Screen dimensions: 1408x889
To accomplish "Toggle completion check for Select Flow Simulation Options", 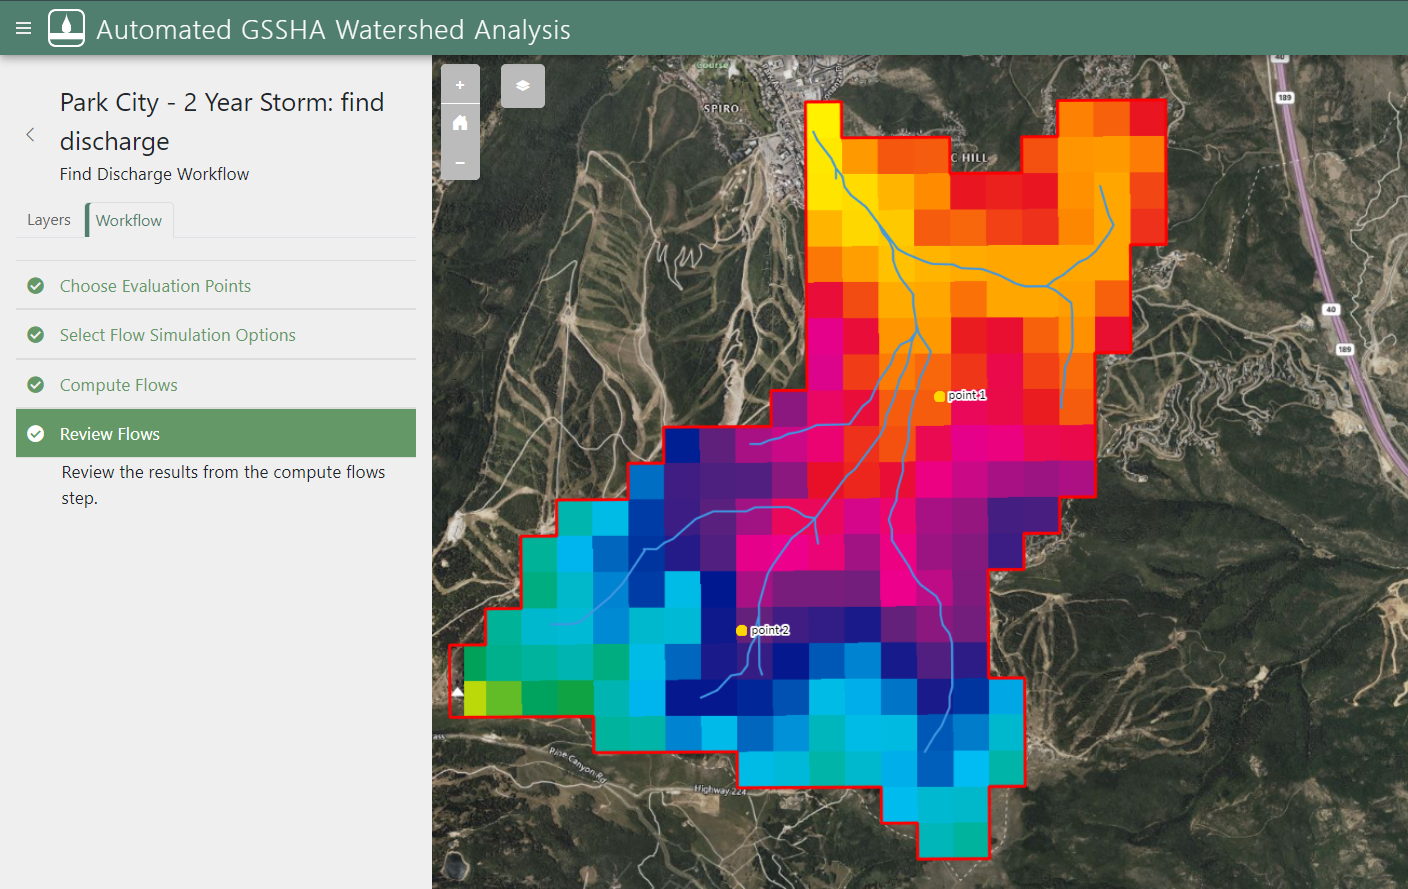I will [35, 334].
